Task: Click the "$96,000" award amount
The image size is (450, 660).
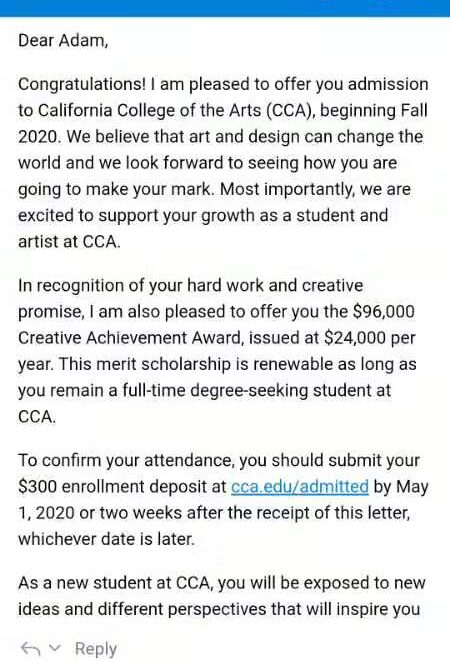Action: (383, 311)
